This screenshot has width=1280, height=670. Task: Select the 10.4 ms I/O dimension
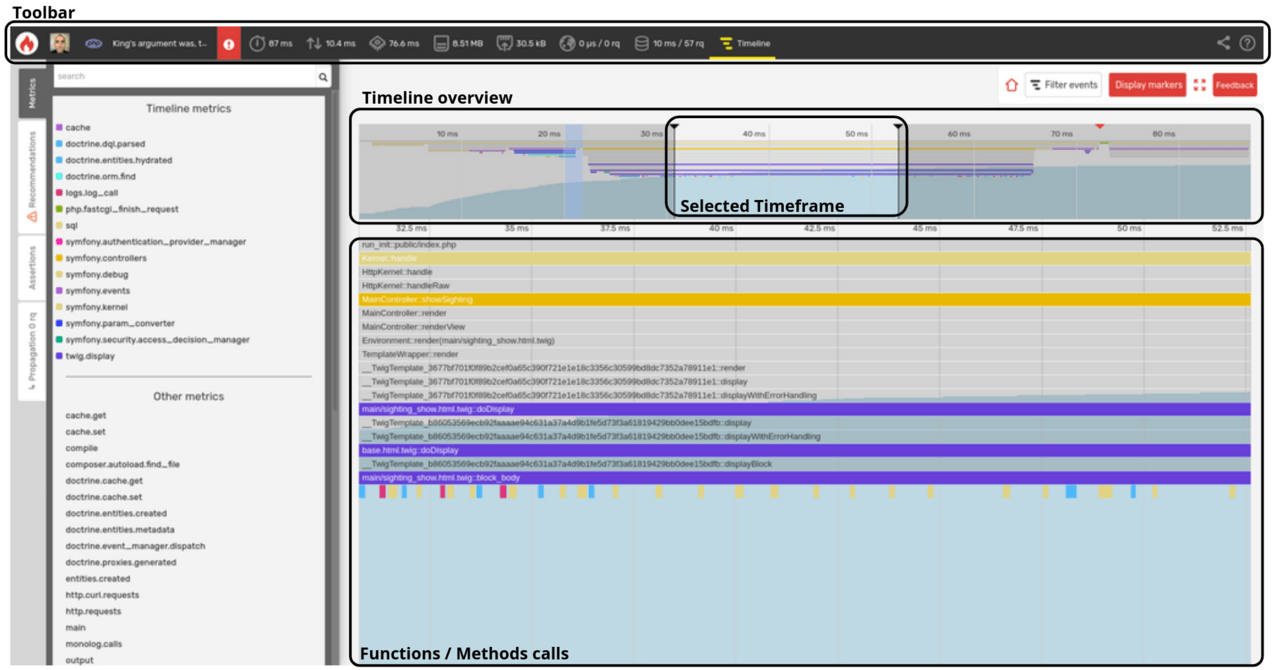331,44
